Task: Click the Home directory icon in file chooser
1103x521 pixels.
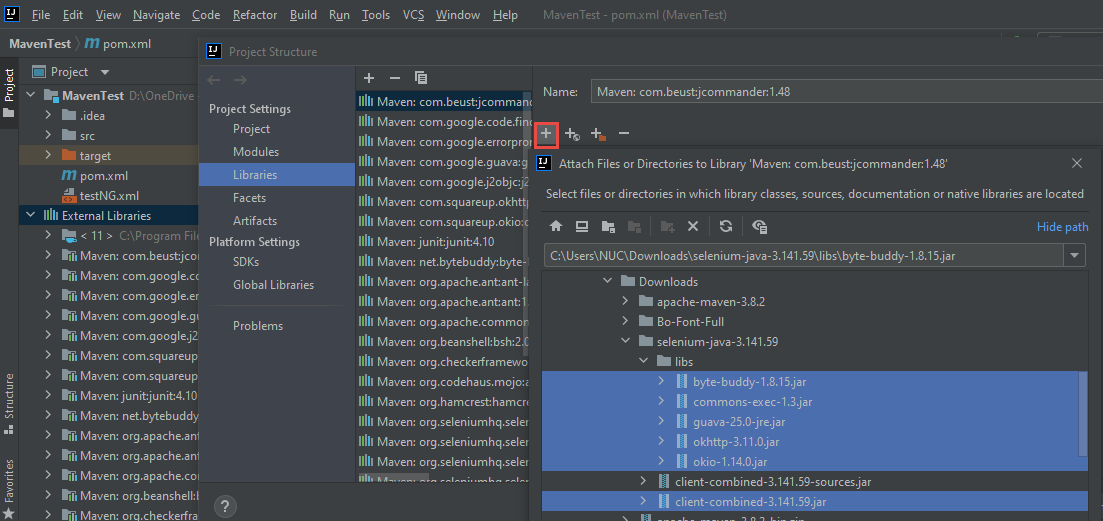Action: point(556,226)
